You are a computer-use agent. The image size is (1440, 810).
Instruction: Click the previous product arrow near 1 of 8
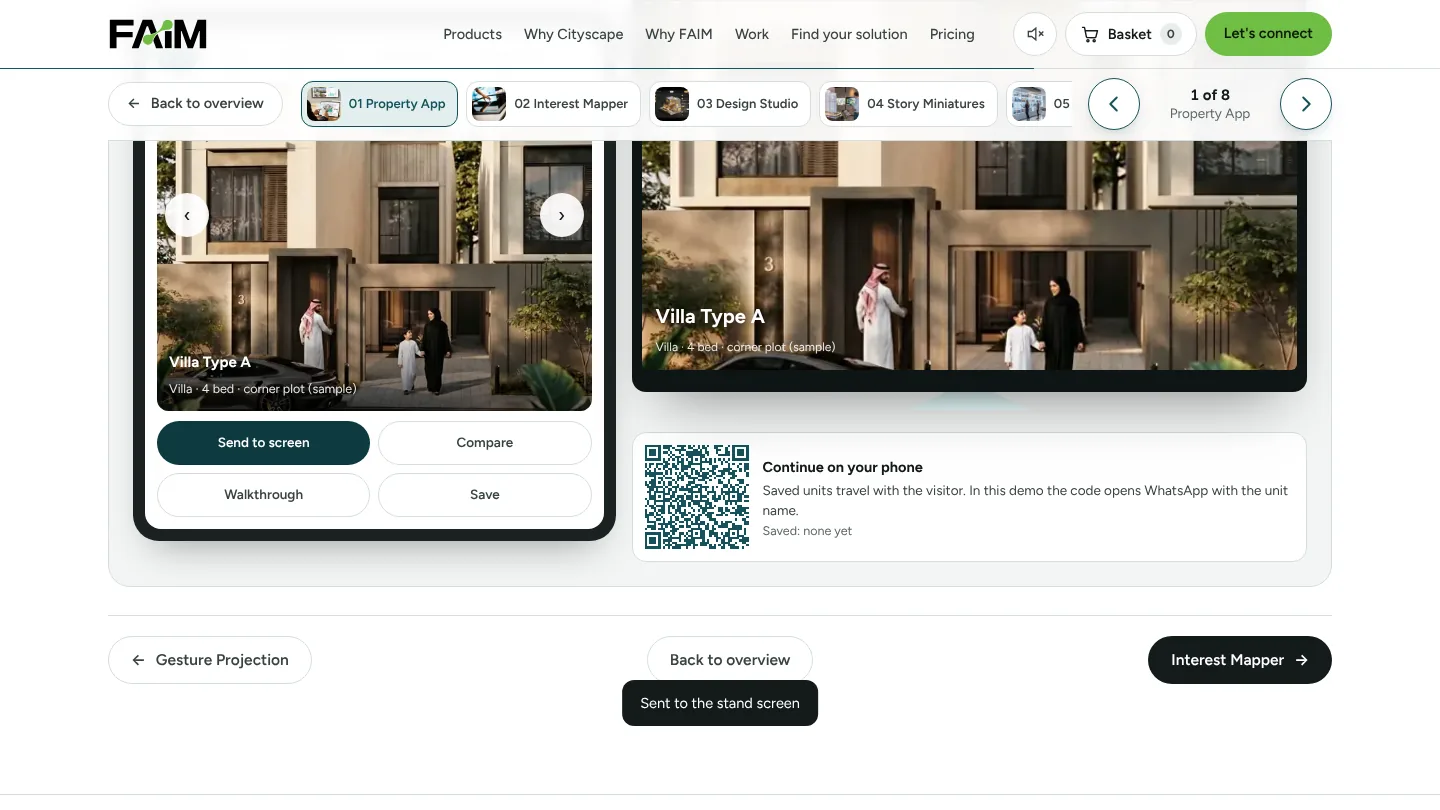click(1114, 104)
